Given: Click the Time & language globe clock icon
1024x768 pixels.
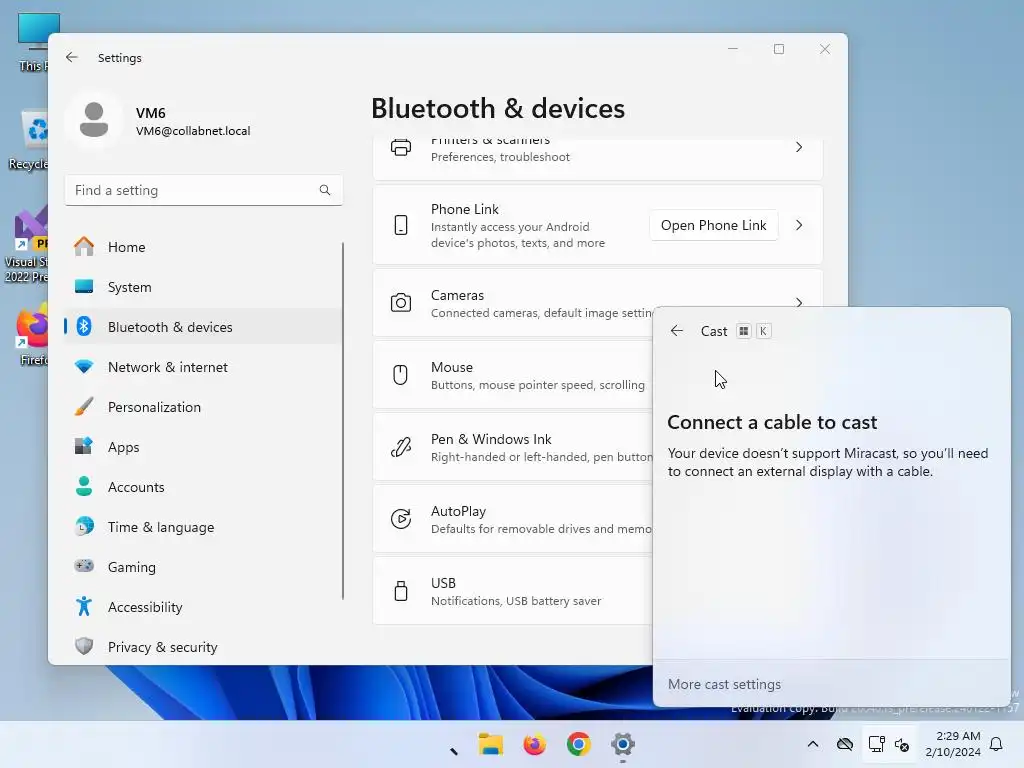Looking at the screenshot, I should (84, 526).
